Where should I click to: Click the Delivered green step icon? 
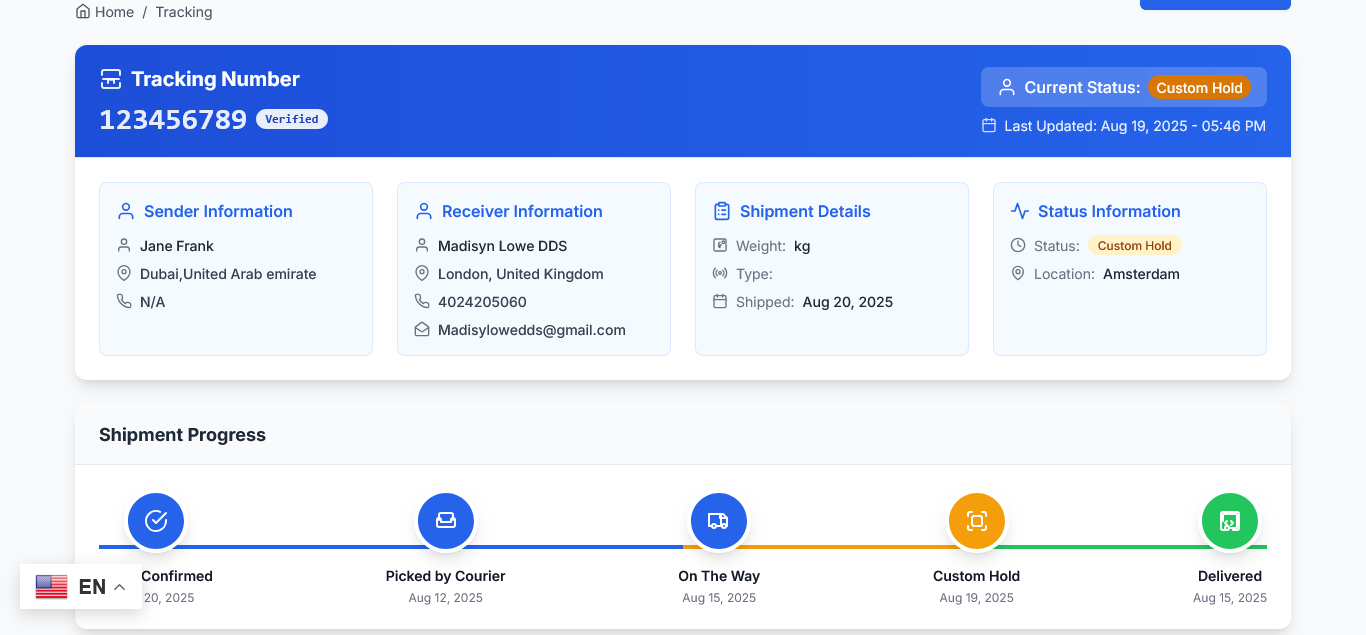[1229, 521]
